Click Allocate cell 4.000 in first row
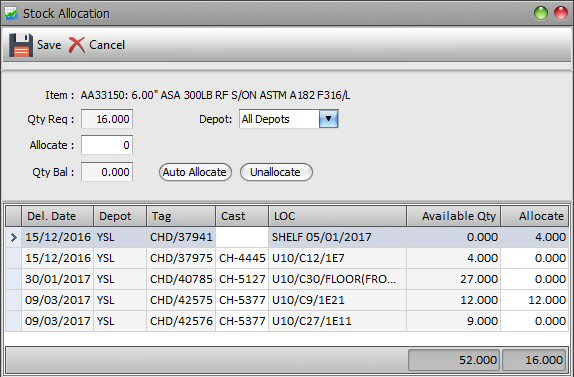 (535, 237)
